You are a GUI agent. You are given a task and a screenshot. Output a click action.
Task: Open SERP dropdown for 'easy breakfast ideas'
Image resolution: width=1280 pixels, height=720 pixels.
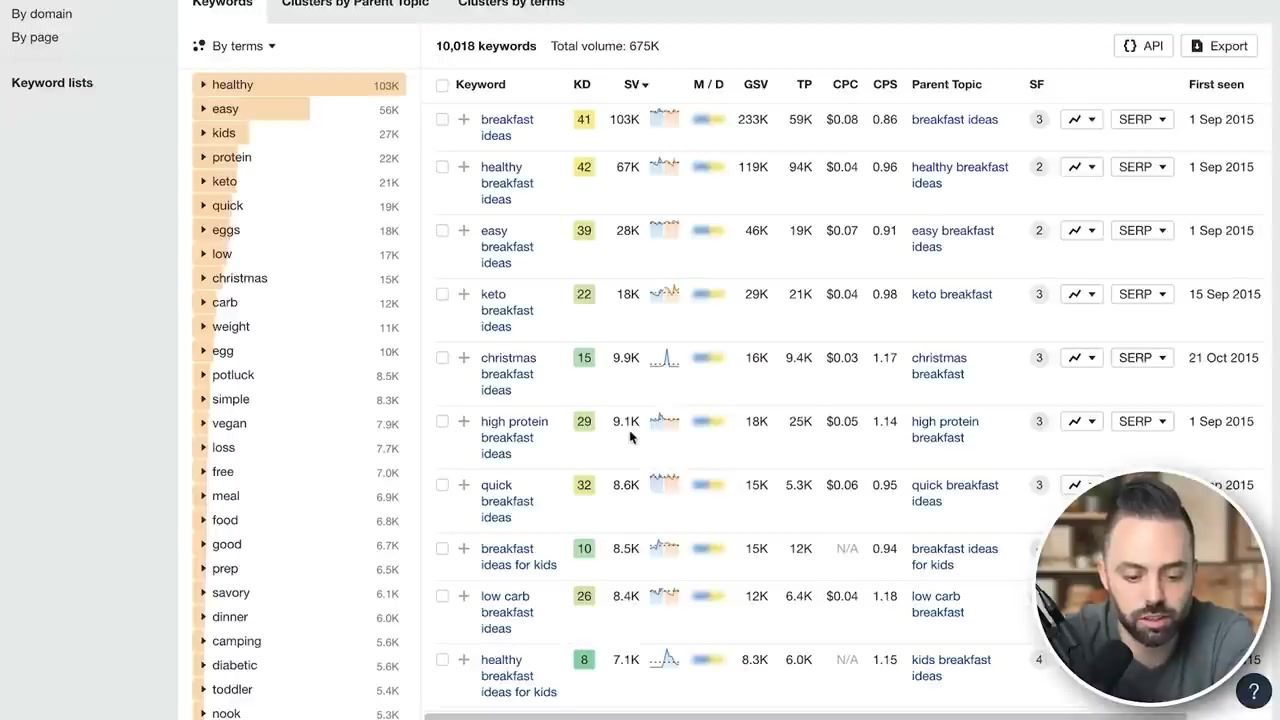[x=1142, y=230]
